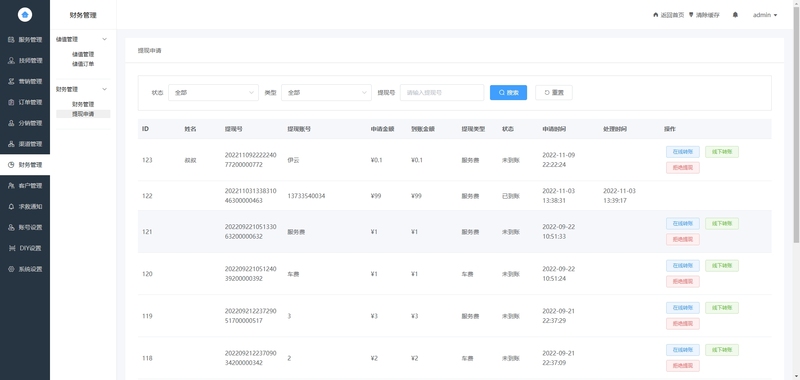
Task: Click the 服务管理 sidebar icon
Action: coord(11,40)
